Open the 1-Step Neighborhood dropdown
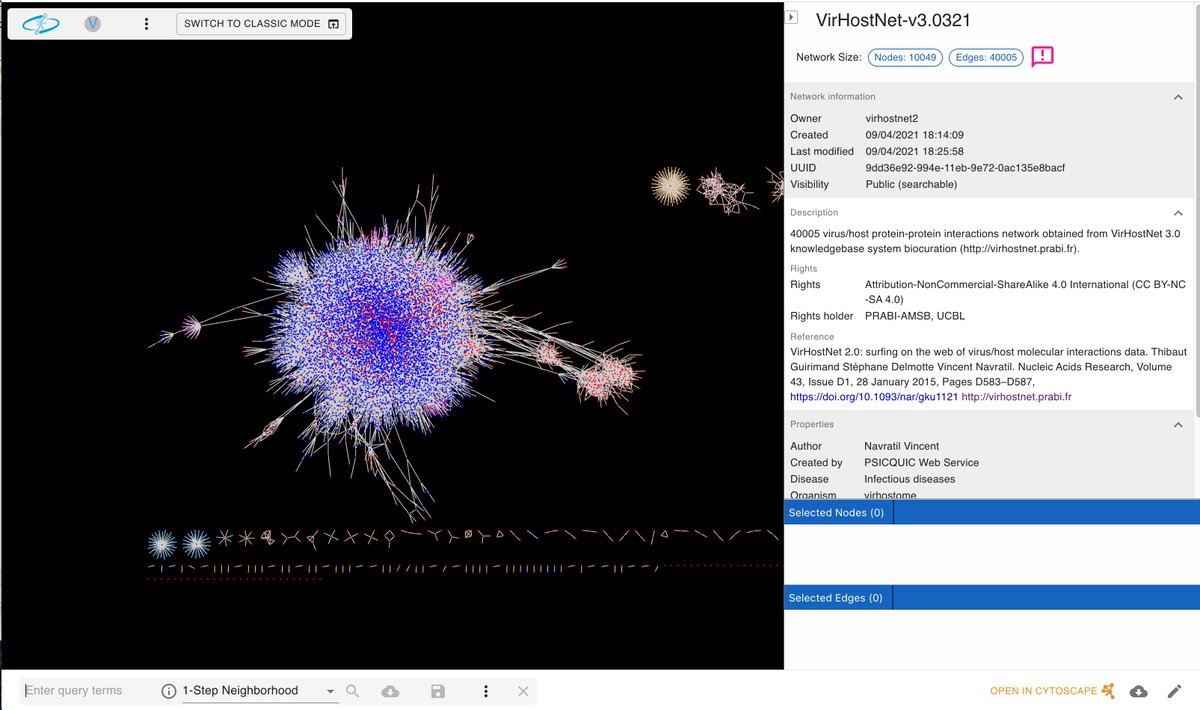This screenshot has height=710, width=1200. tap(260, 691)
